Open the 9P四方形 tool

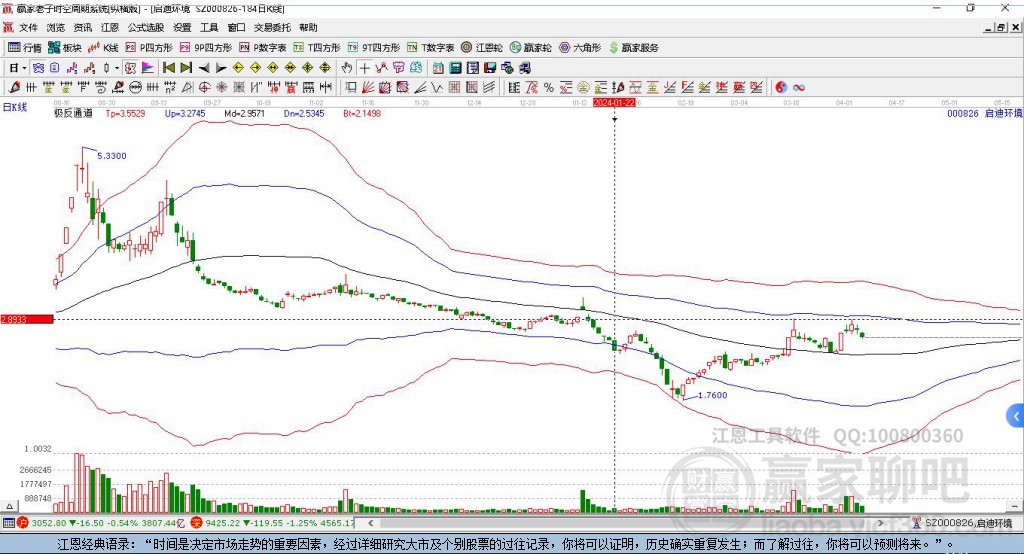click(x=206, y=48)
